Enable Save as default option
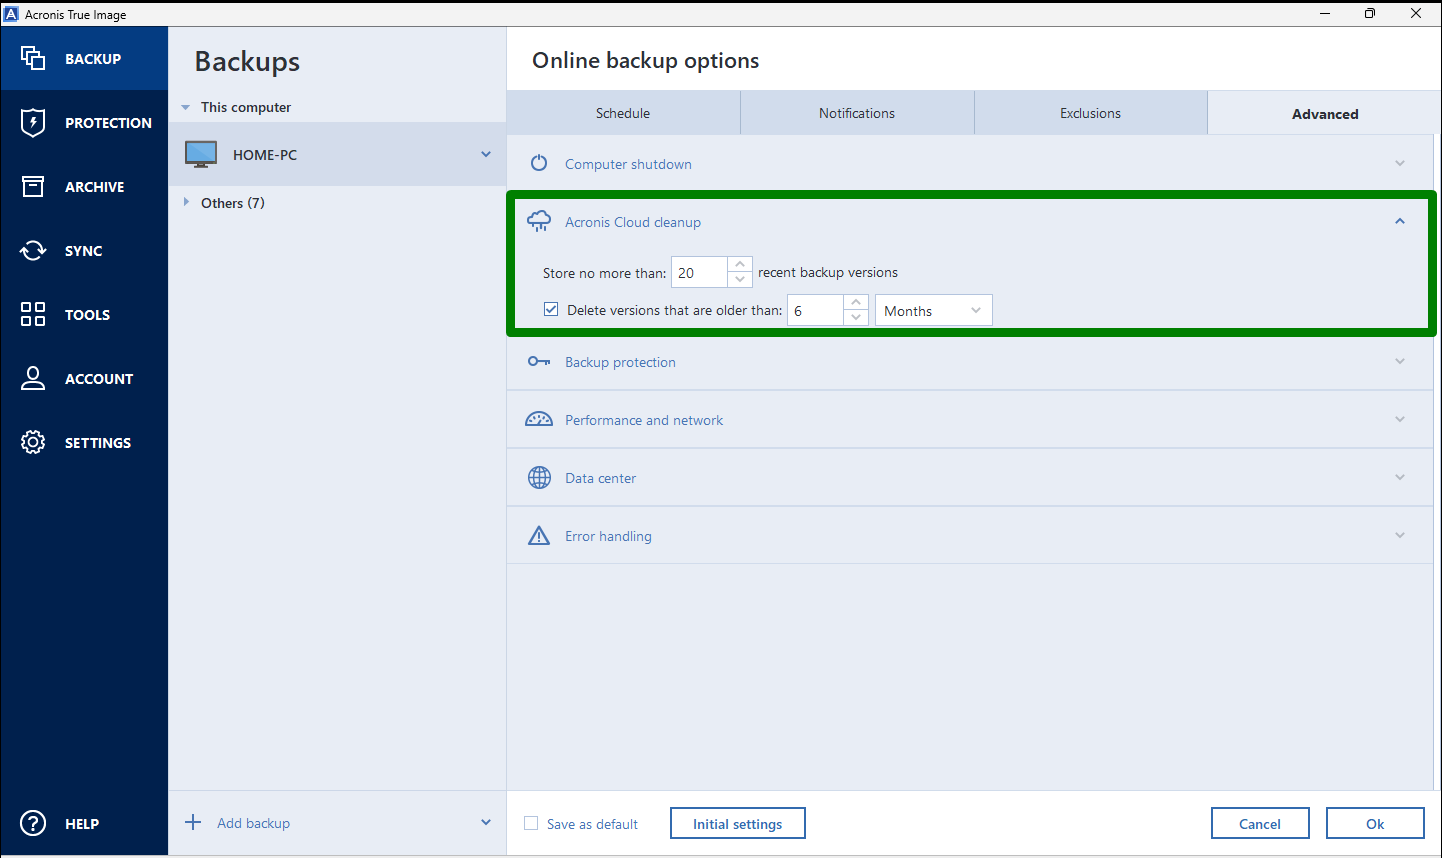This screenshot has width=1442, height=858. 531,823
